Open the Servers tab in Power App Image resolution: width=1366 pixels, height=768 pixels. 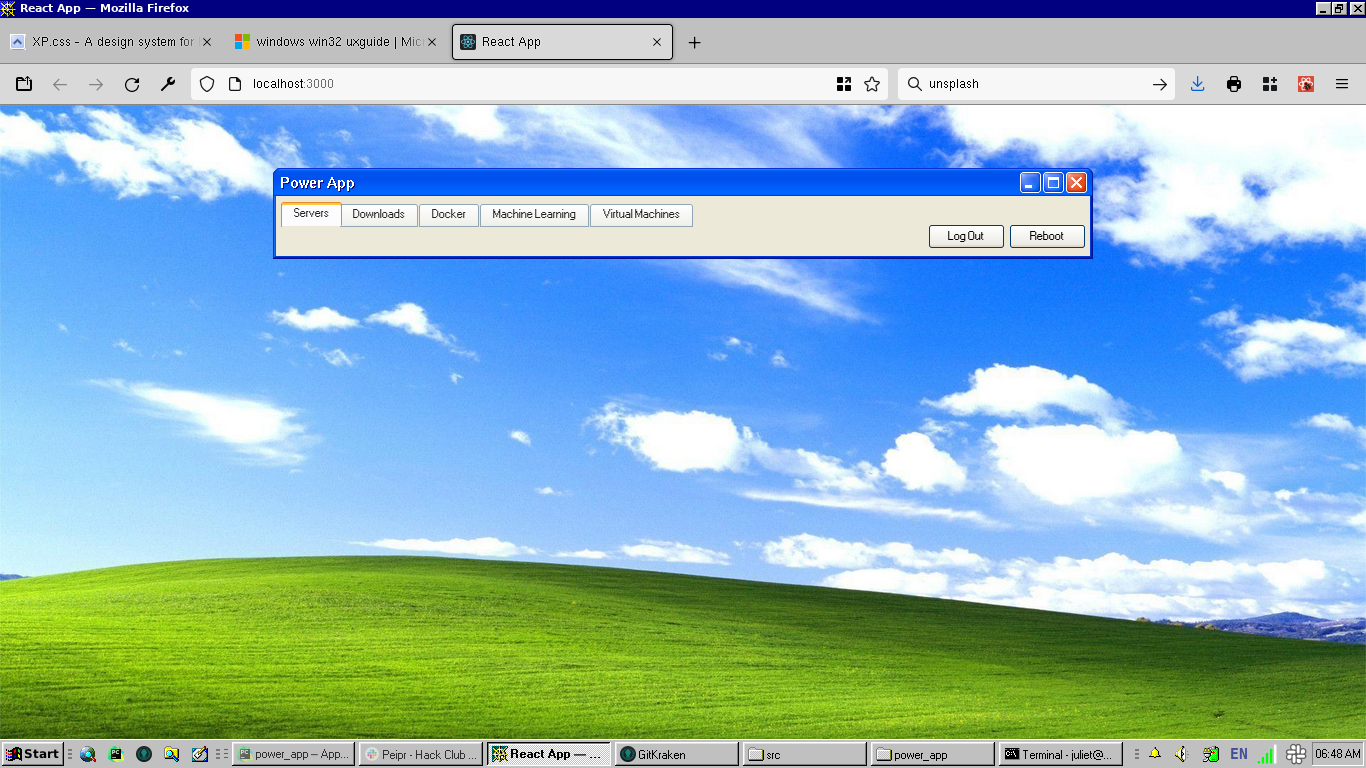(311, 214)
